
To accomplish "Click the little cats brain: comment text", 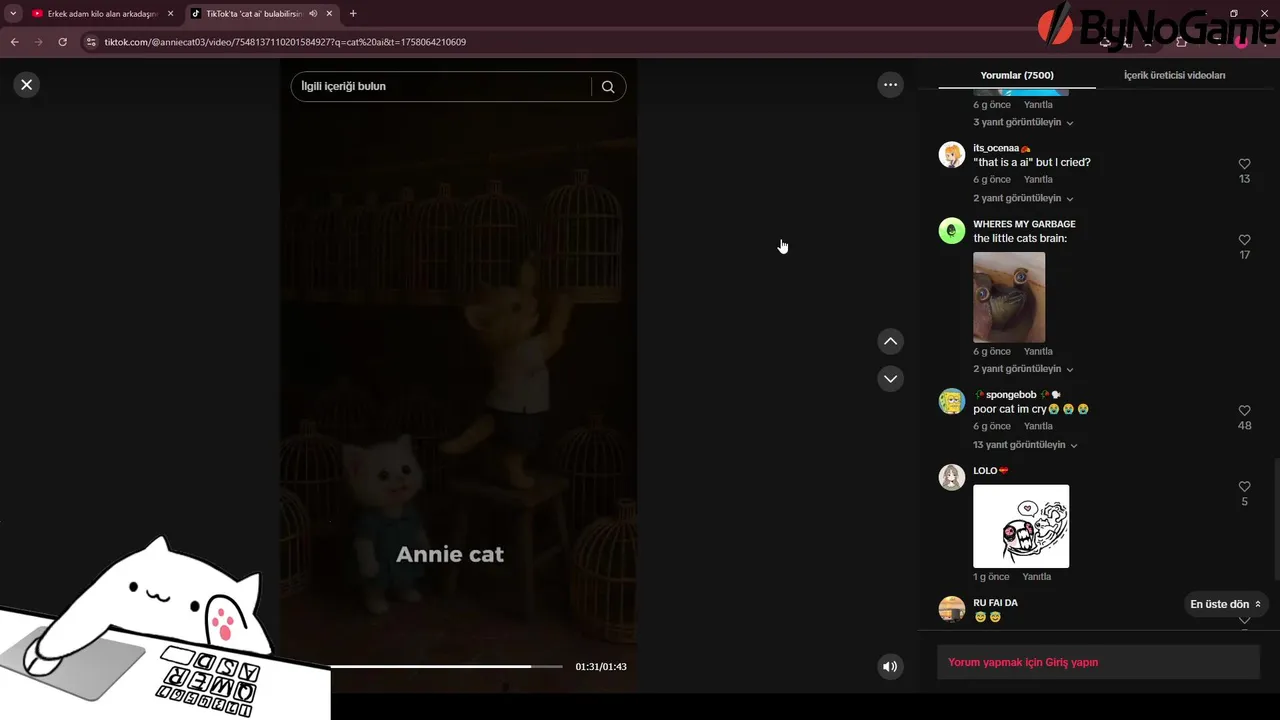I will [1020, 238].
